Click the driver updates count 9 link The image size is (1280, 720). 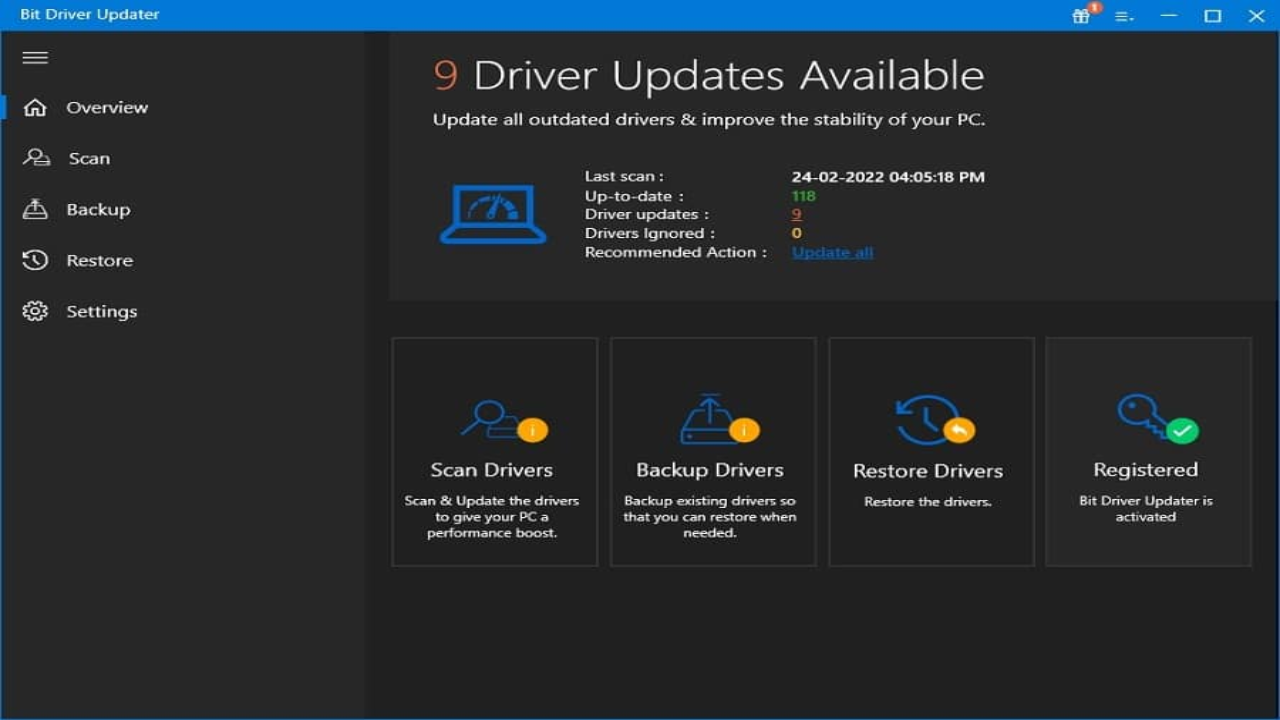click(797, 214)
